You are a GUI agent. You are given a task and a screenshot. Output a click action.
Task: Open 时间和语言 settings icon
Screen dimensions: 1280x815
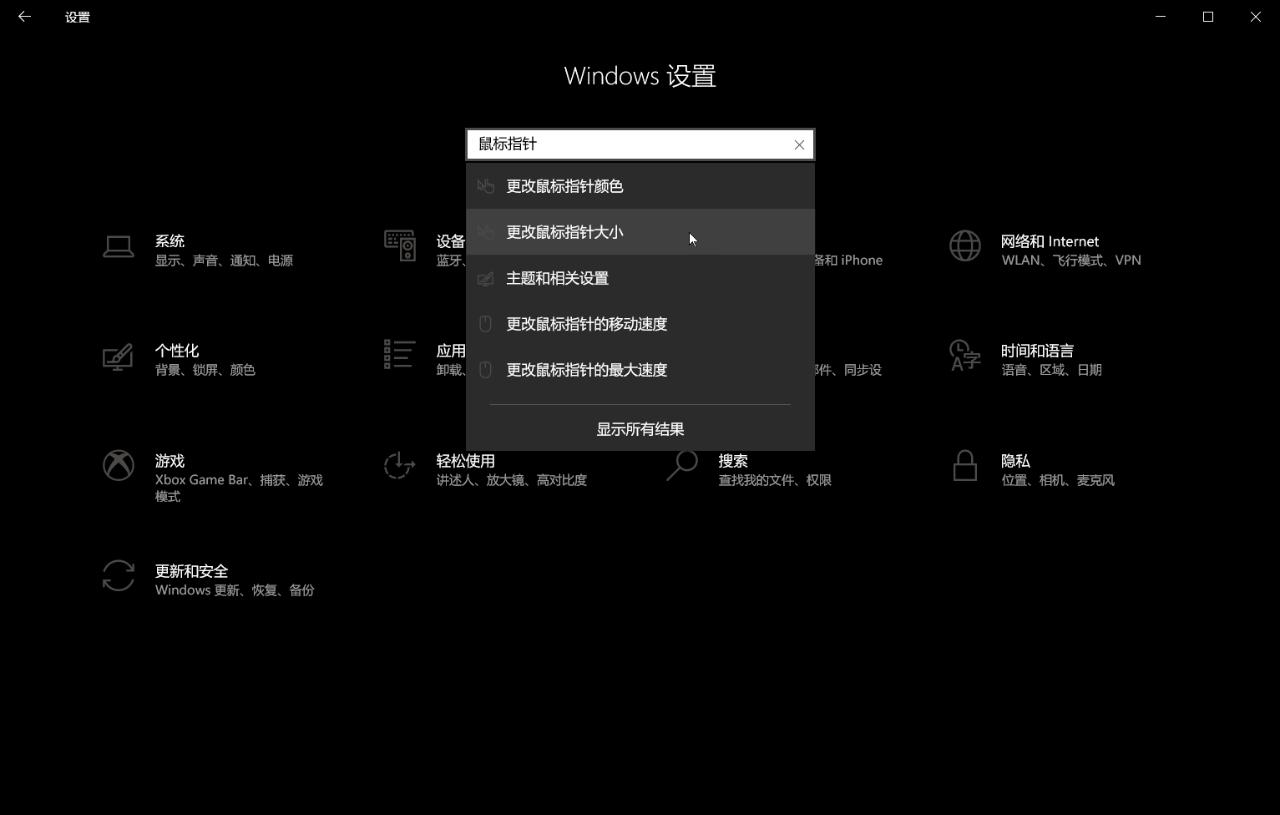(964, 356)
